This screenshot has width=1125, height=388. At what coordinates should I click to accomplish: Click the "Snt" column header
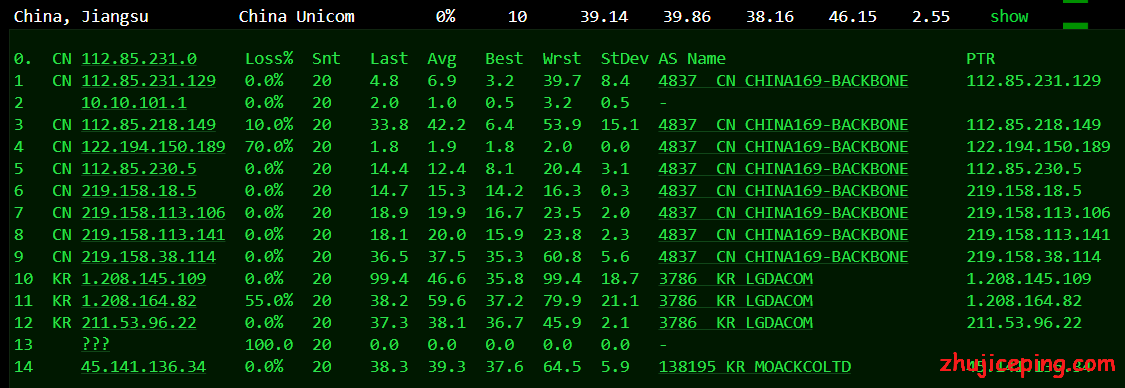[326, 59]
